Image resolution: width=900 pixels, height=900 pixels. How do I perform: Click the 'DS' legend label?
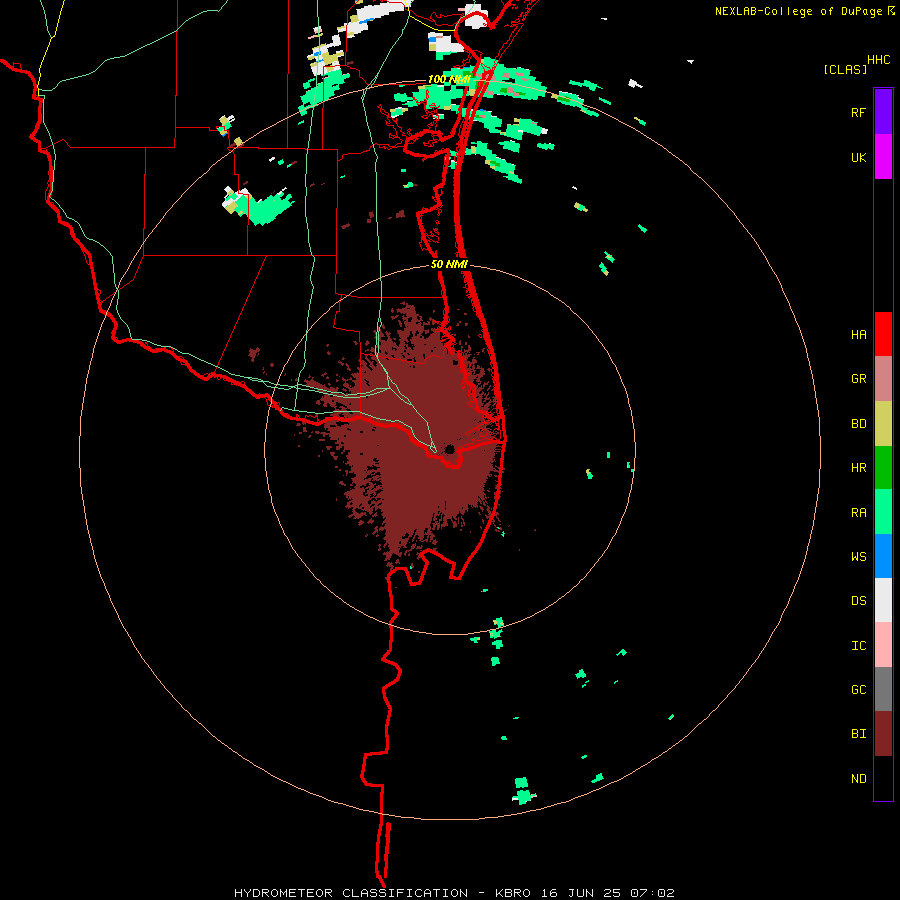point(858,601)
